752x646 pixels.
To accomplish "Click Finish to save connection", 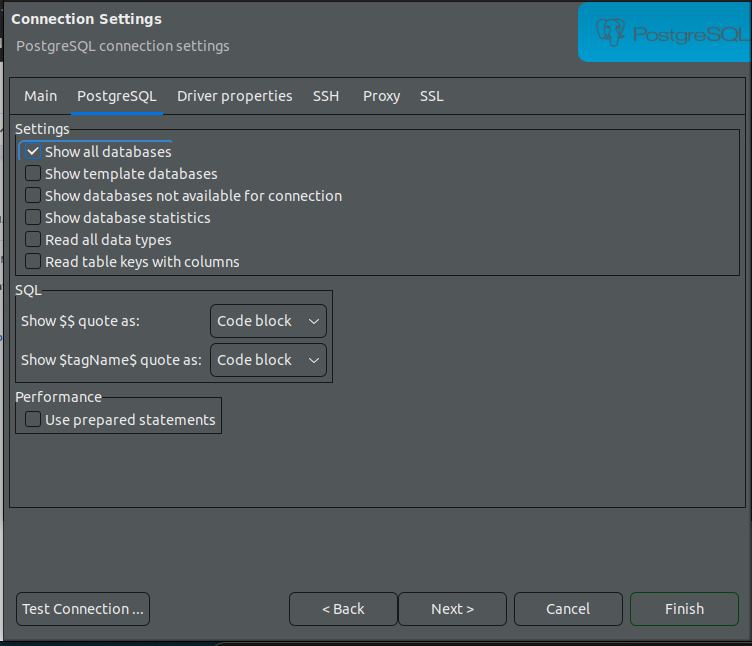I will coord(684,609).
